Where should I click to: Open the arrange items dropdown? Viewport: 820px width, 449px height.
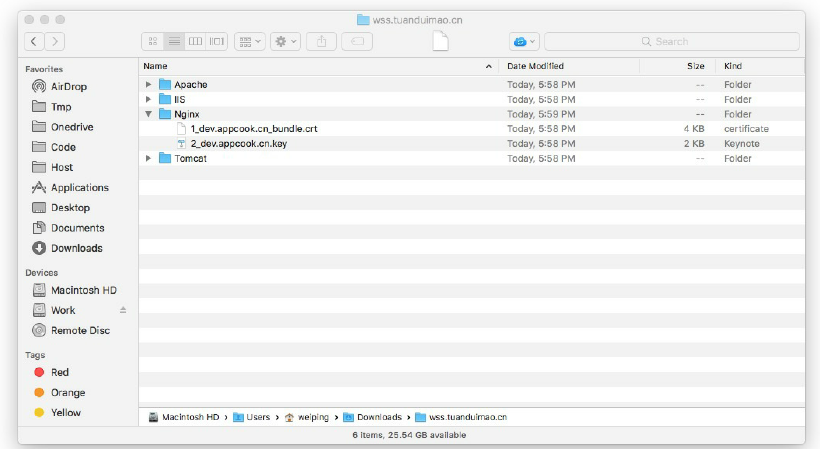(250, 41)
